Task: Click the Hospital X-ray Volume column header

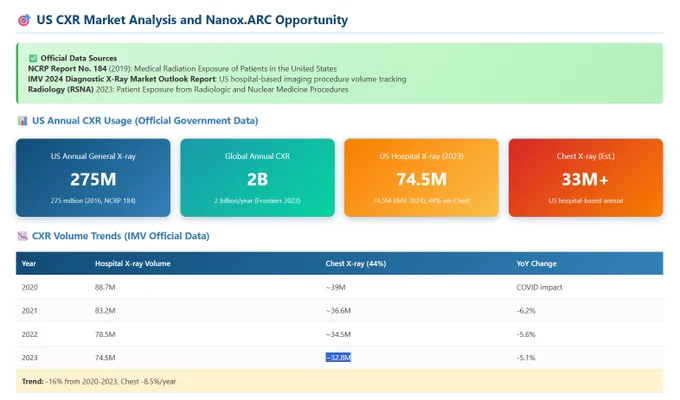Action: coord(133,263)
